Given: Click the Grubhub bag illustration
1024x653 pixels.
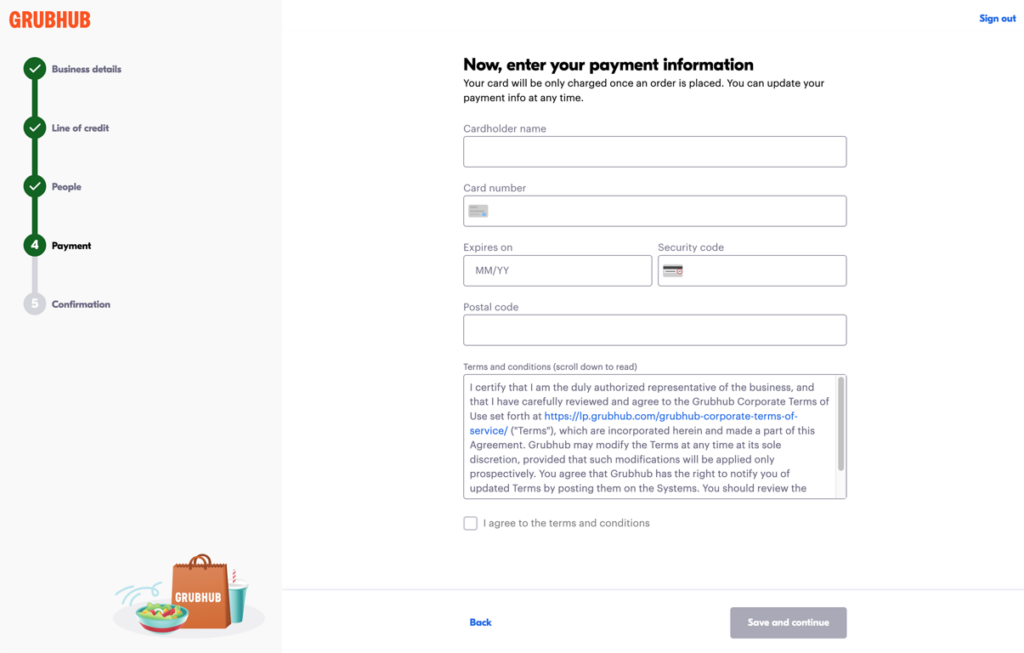Looking at the screenshot, I should pyautogui.click(x=198, y=594).
